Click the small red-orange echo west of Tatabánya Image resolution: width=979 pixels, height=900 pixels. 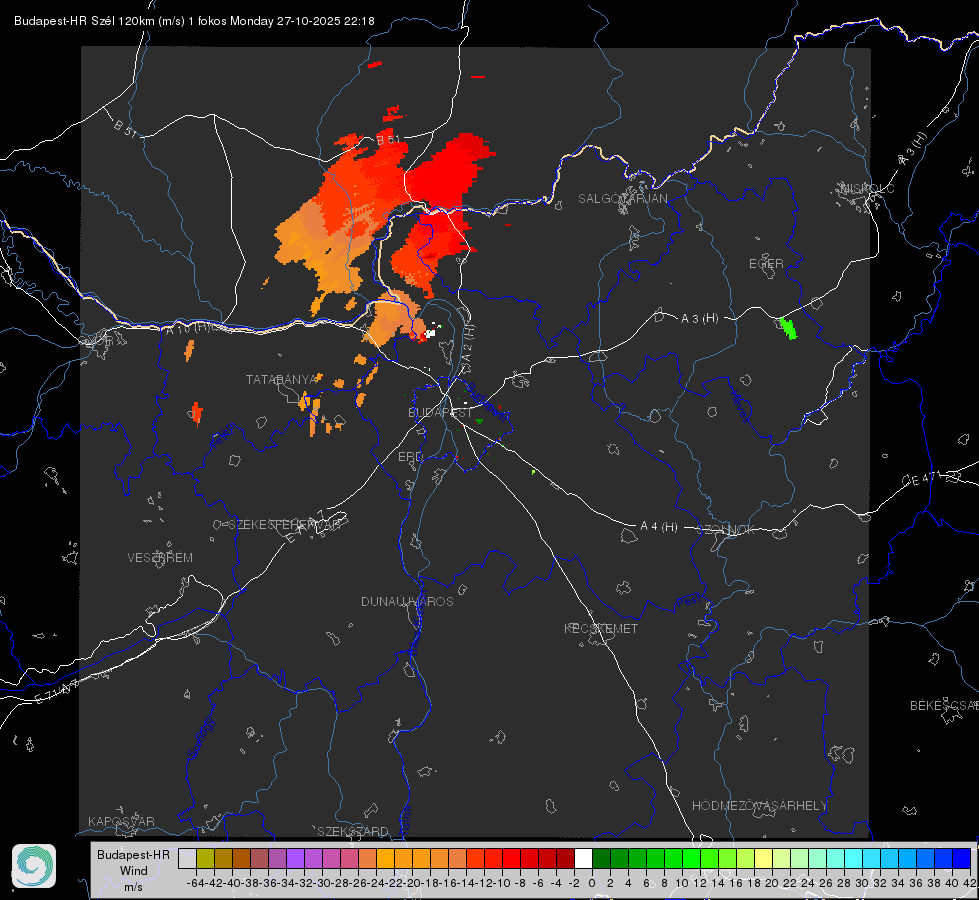[197, 413]
